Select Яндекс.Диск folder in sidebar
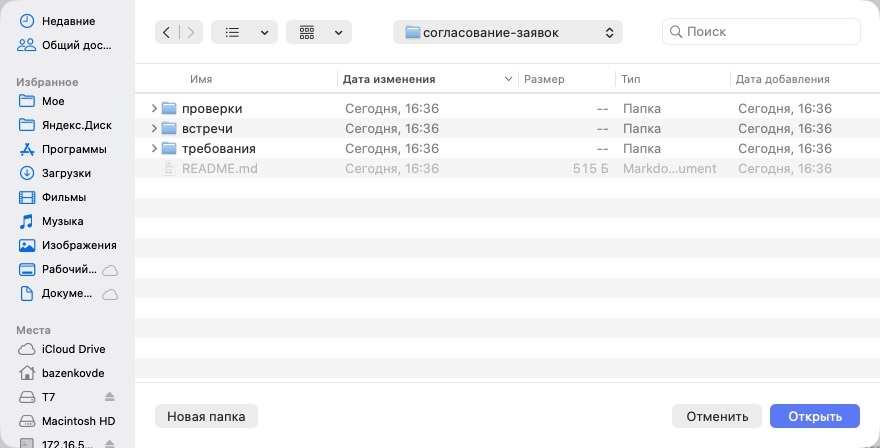The image size is (880, 448). coord(65,125)
